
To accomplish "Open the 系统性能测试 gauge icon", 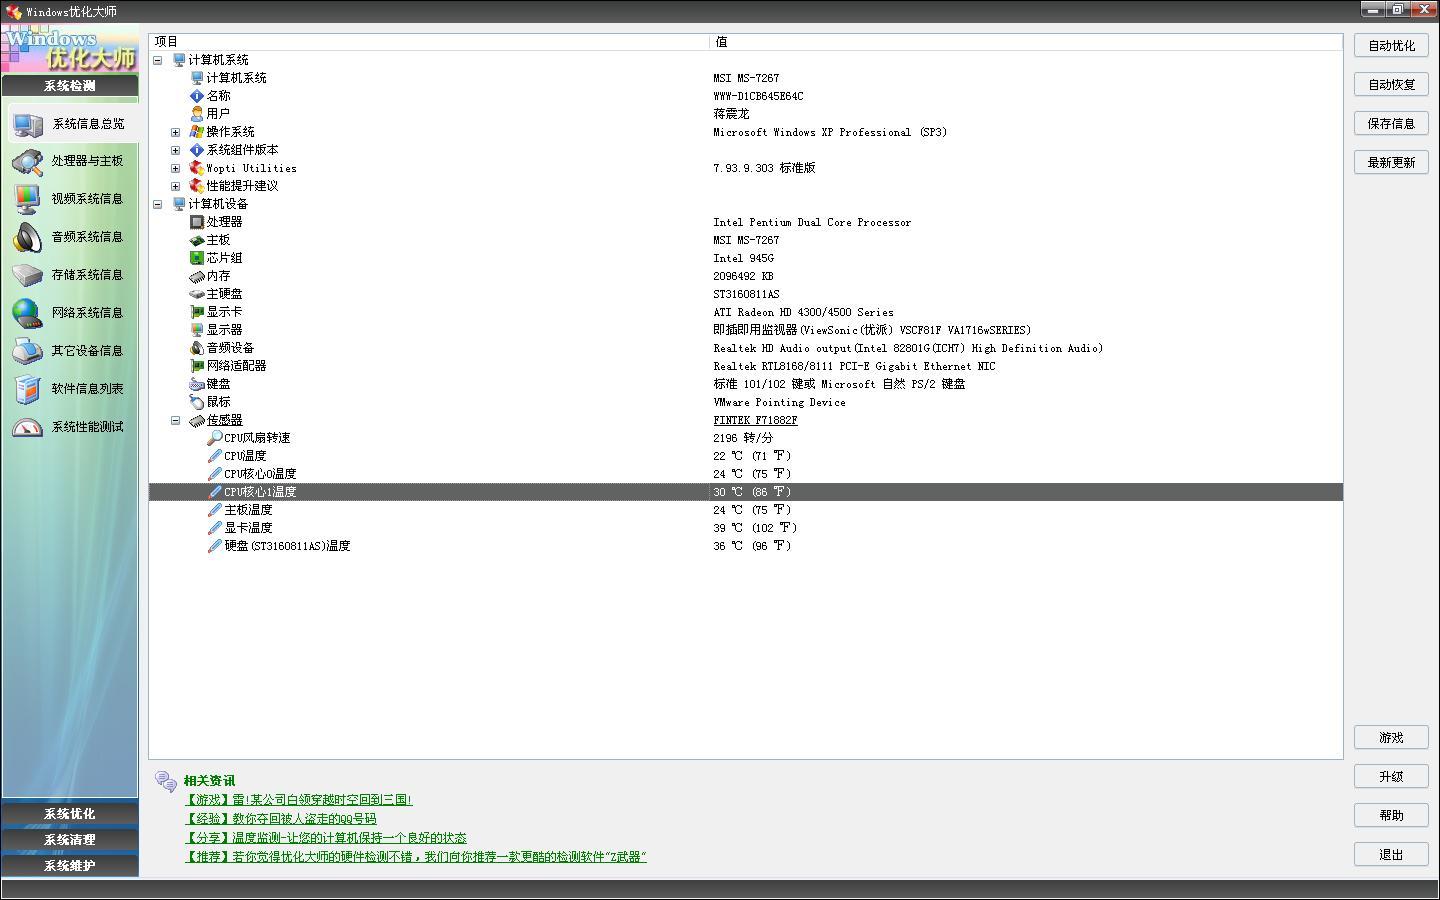I will point(27,427).
